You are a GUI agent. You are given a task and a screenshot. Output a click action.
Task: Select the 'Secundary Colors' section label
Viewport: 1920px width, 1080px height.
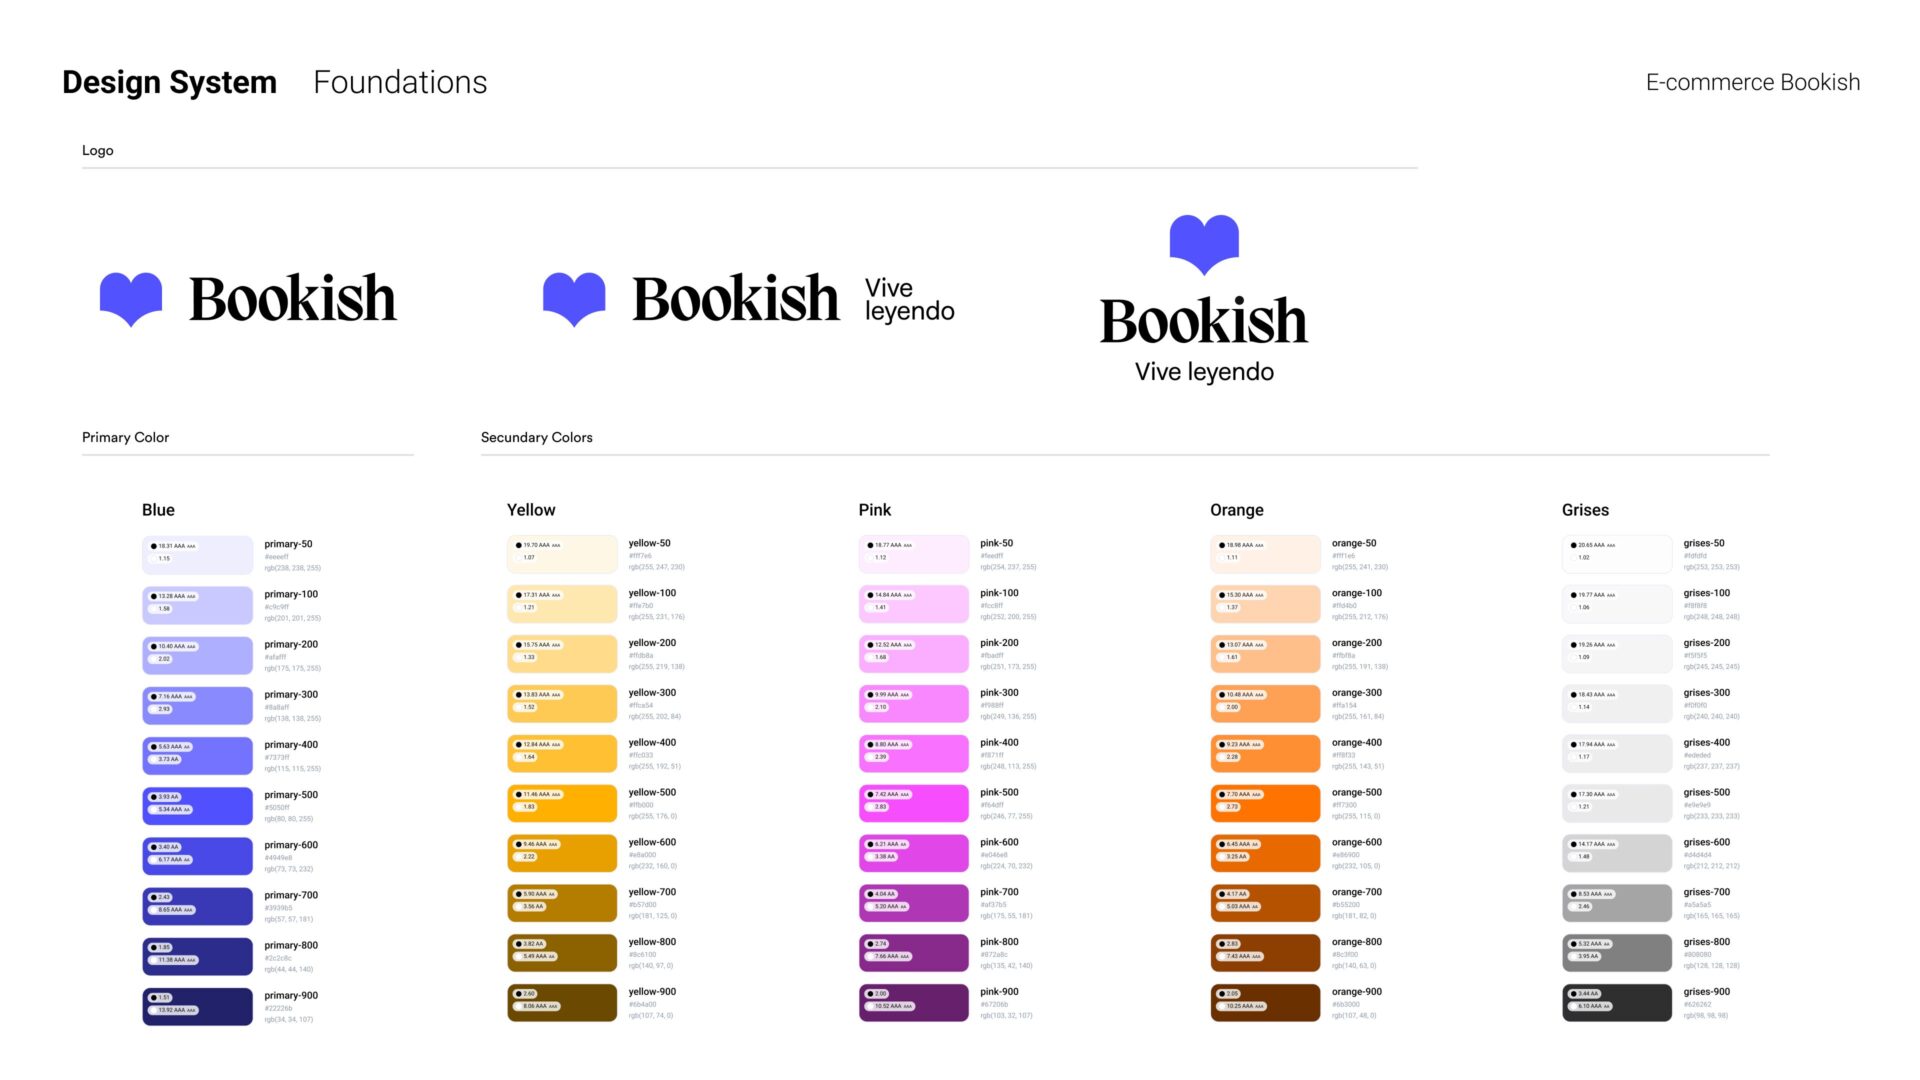coord(536,437)
